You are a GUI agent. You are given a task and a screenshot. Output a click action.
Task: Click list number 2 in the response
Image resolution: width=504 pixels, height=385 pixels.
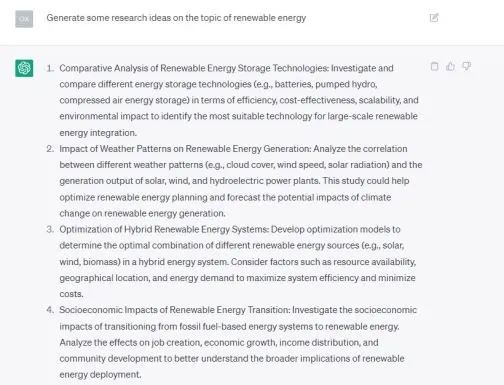[50, 149]
